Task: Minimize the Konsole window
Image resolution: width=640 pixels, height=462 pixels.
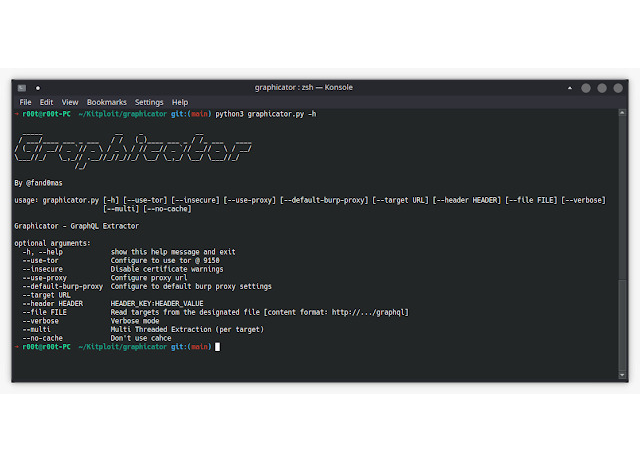Action: click(586, 88)
